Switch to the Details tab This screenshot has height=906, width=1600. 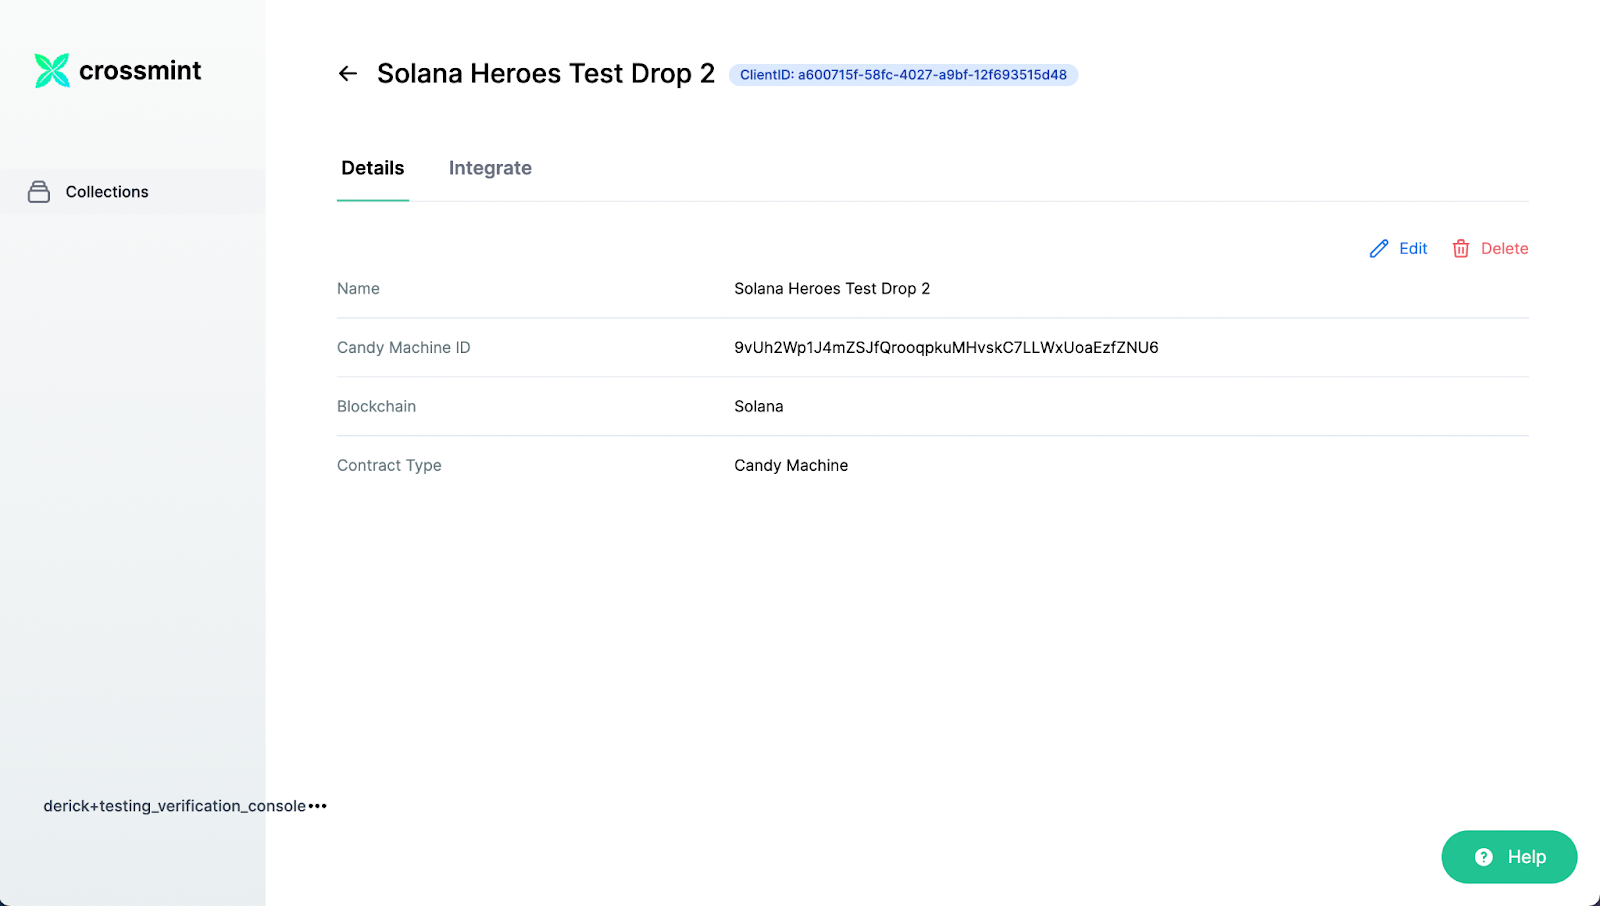[373, 168]
